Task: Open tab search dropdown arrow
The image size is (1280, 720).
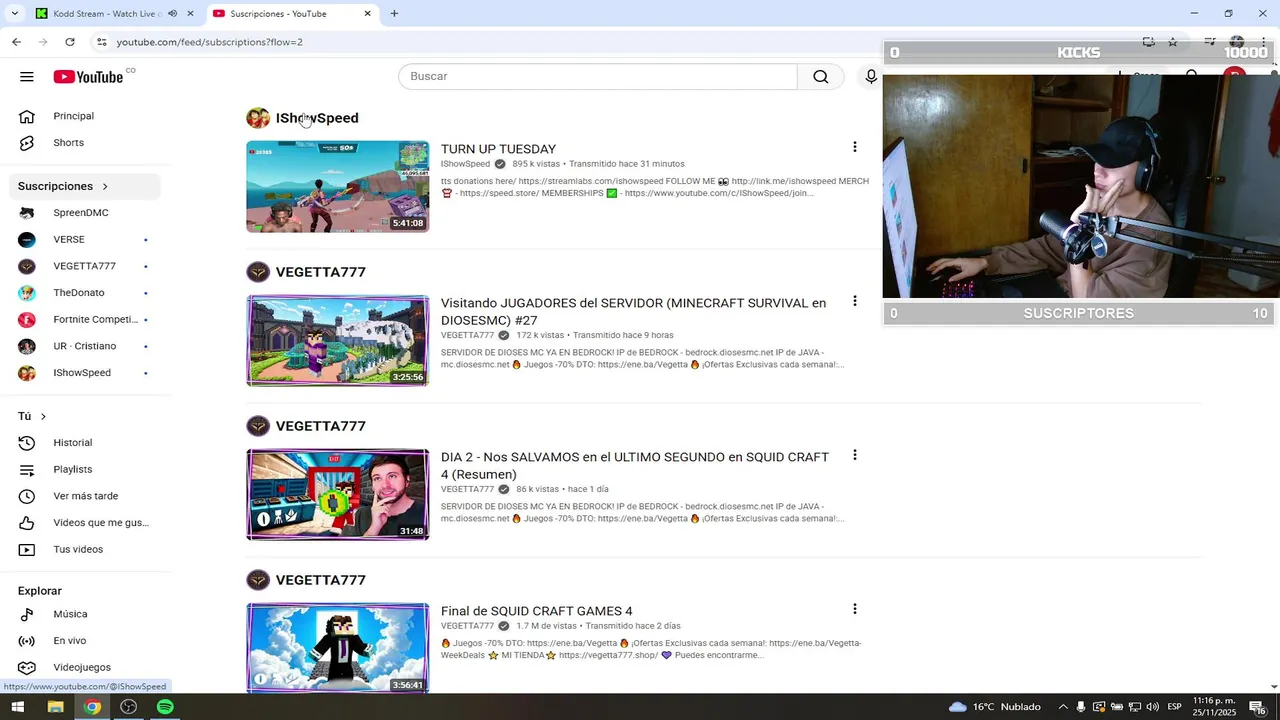Action: pos(14,14)
